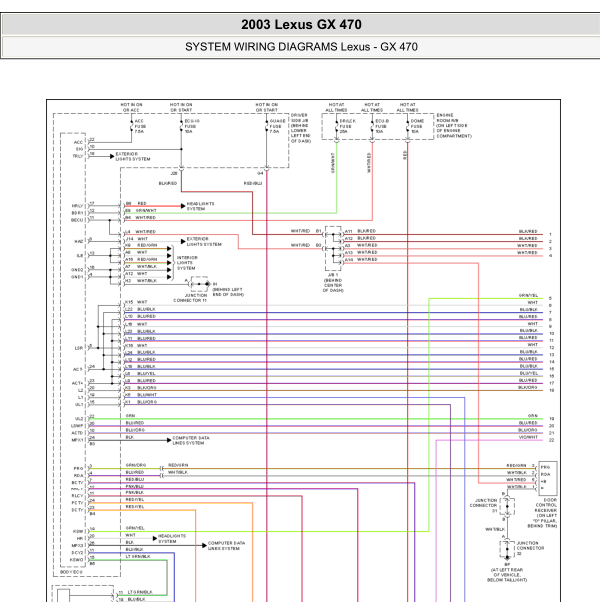Click the vertical 'RED' wire label below DOME fuse

[x=405, y=155]
